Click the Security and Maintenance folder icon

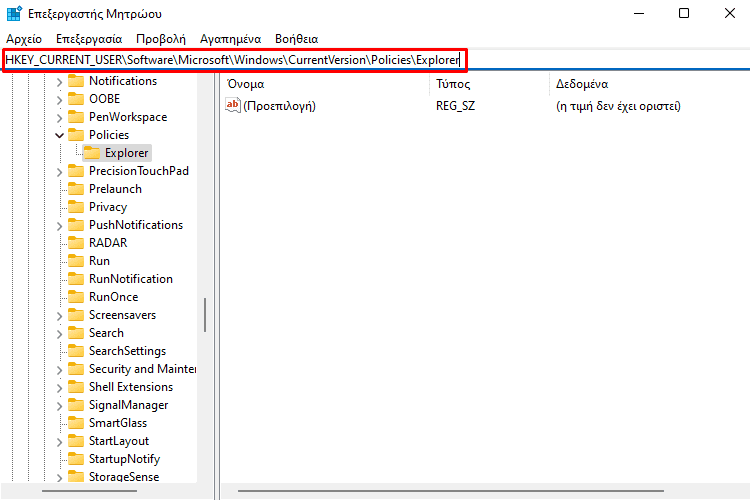click(76, 369)
